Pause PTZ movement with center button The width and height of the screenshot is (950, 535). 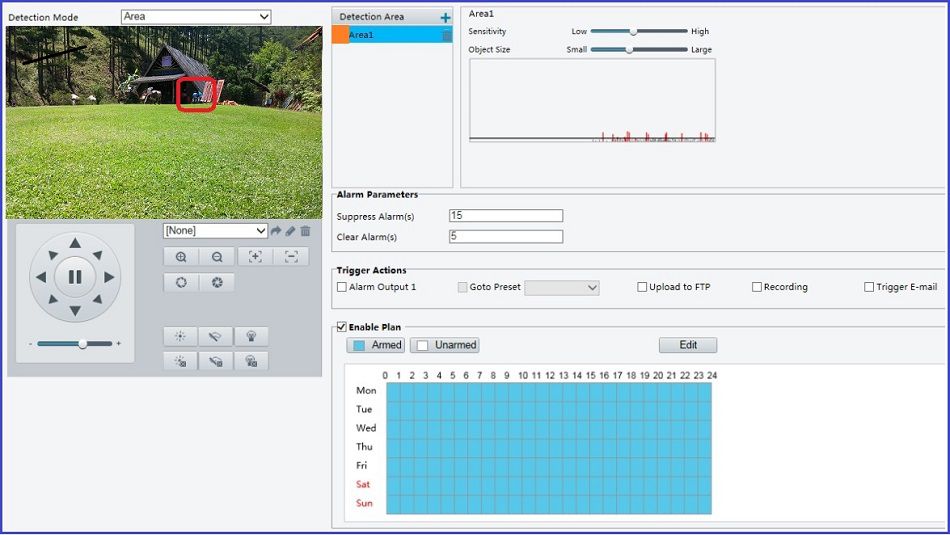point(75,277)
